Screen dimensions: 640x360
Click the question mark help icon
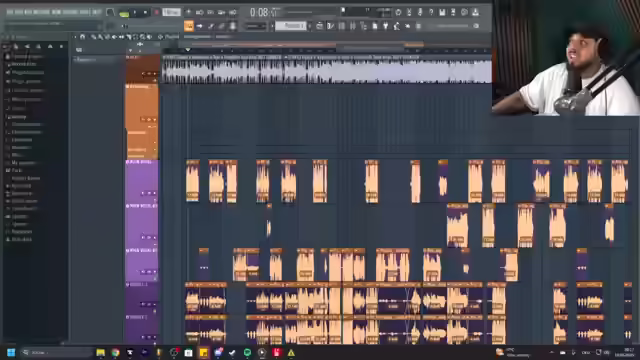click(x=431, y=12)
